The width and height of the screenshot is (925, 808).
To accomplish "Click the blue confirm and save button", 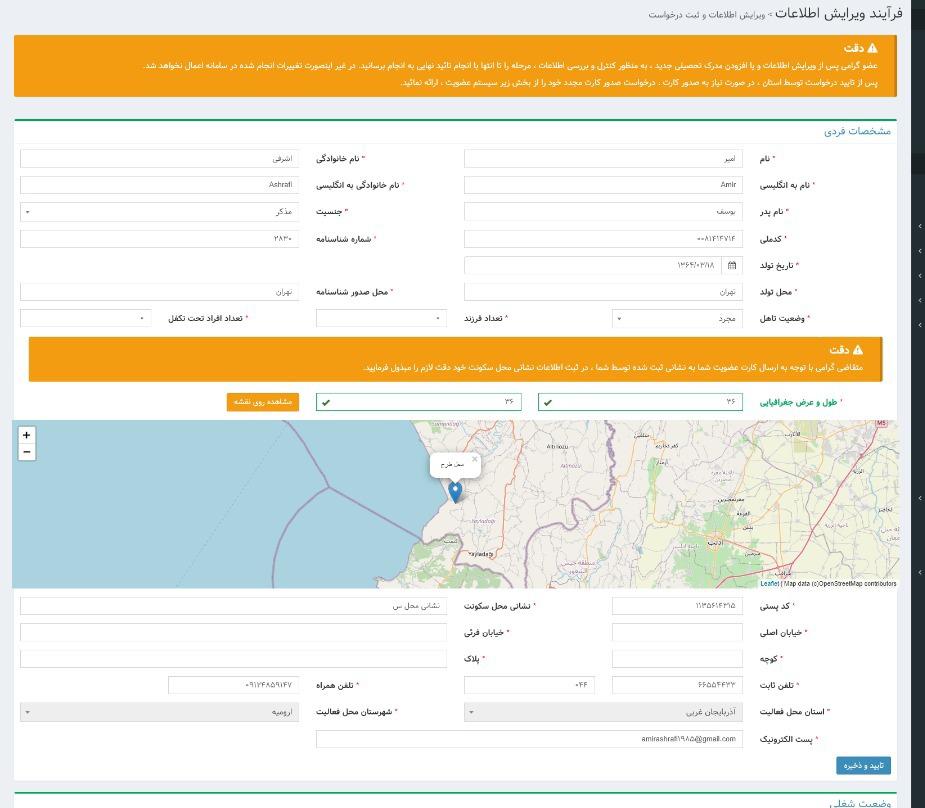I will tap(863, 765).
